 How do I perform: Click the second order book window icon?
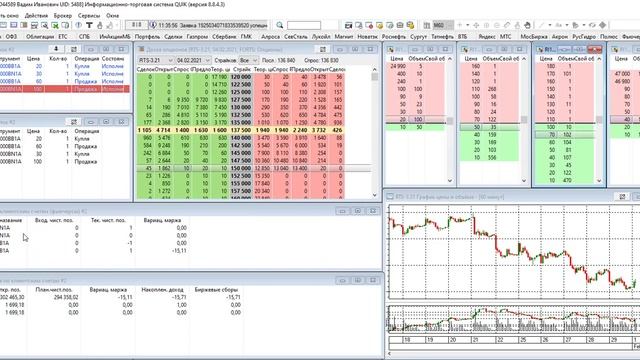(465, 49)
